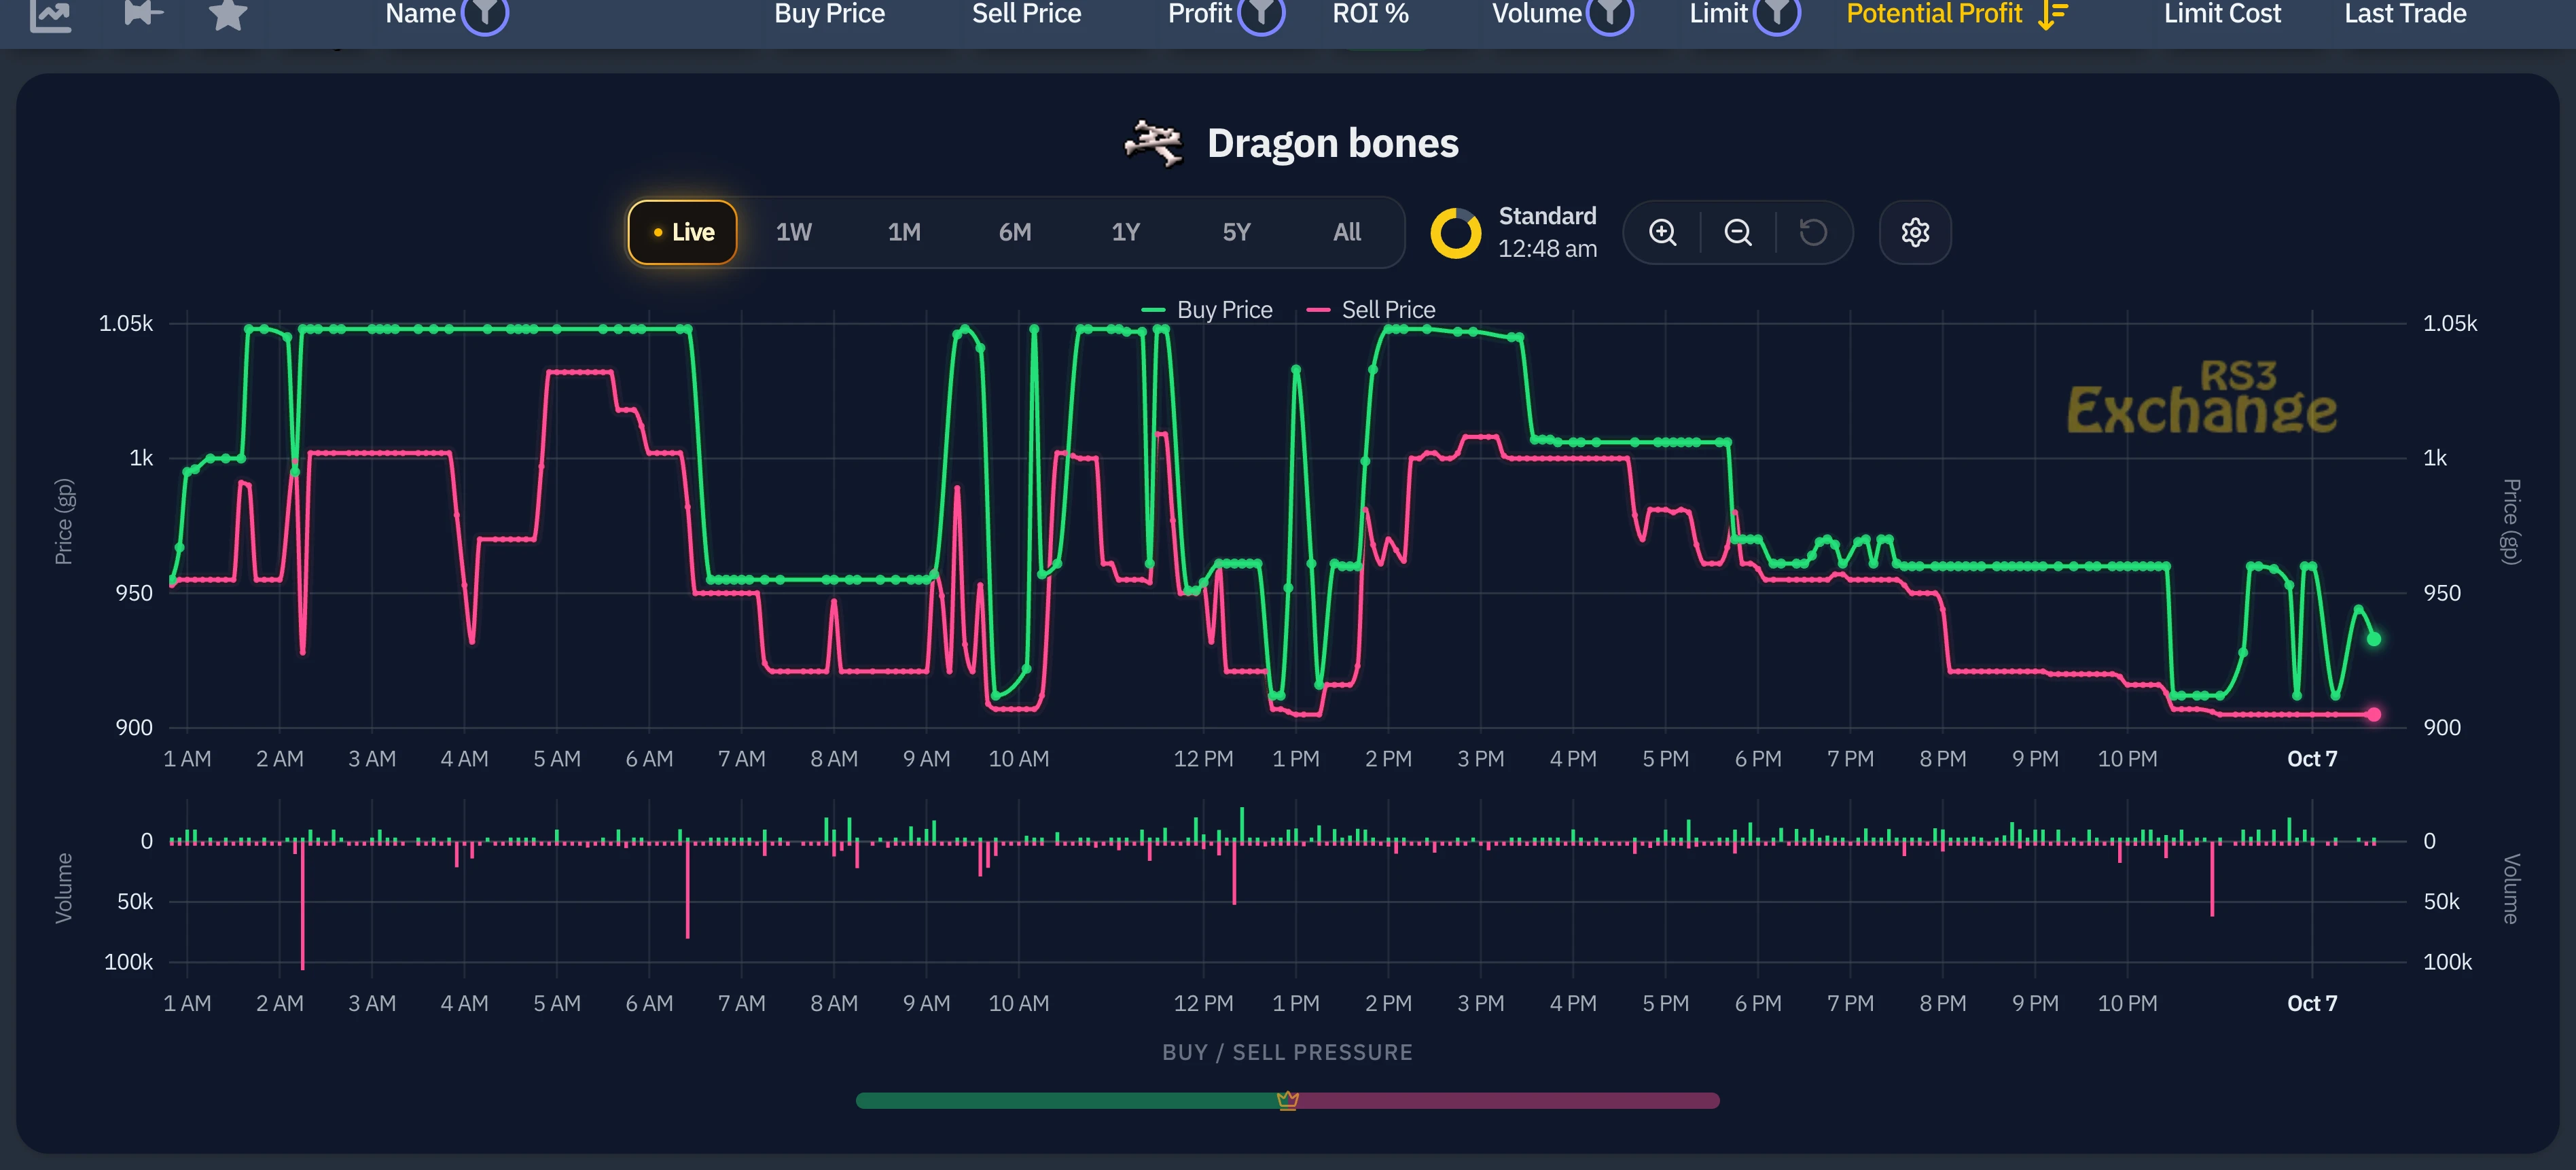Click the crown marker on pressure bar

click(x=1288, y=1100)
